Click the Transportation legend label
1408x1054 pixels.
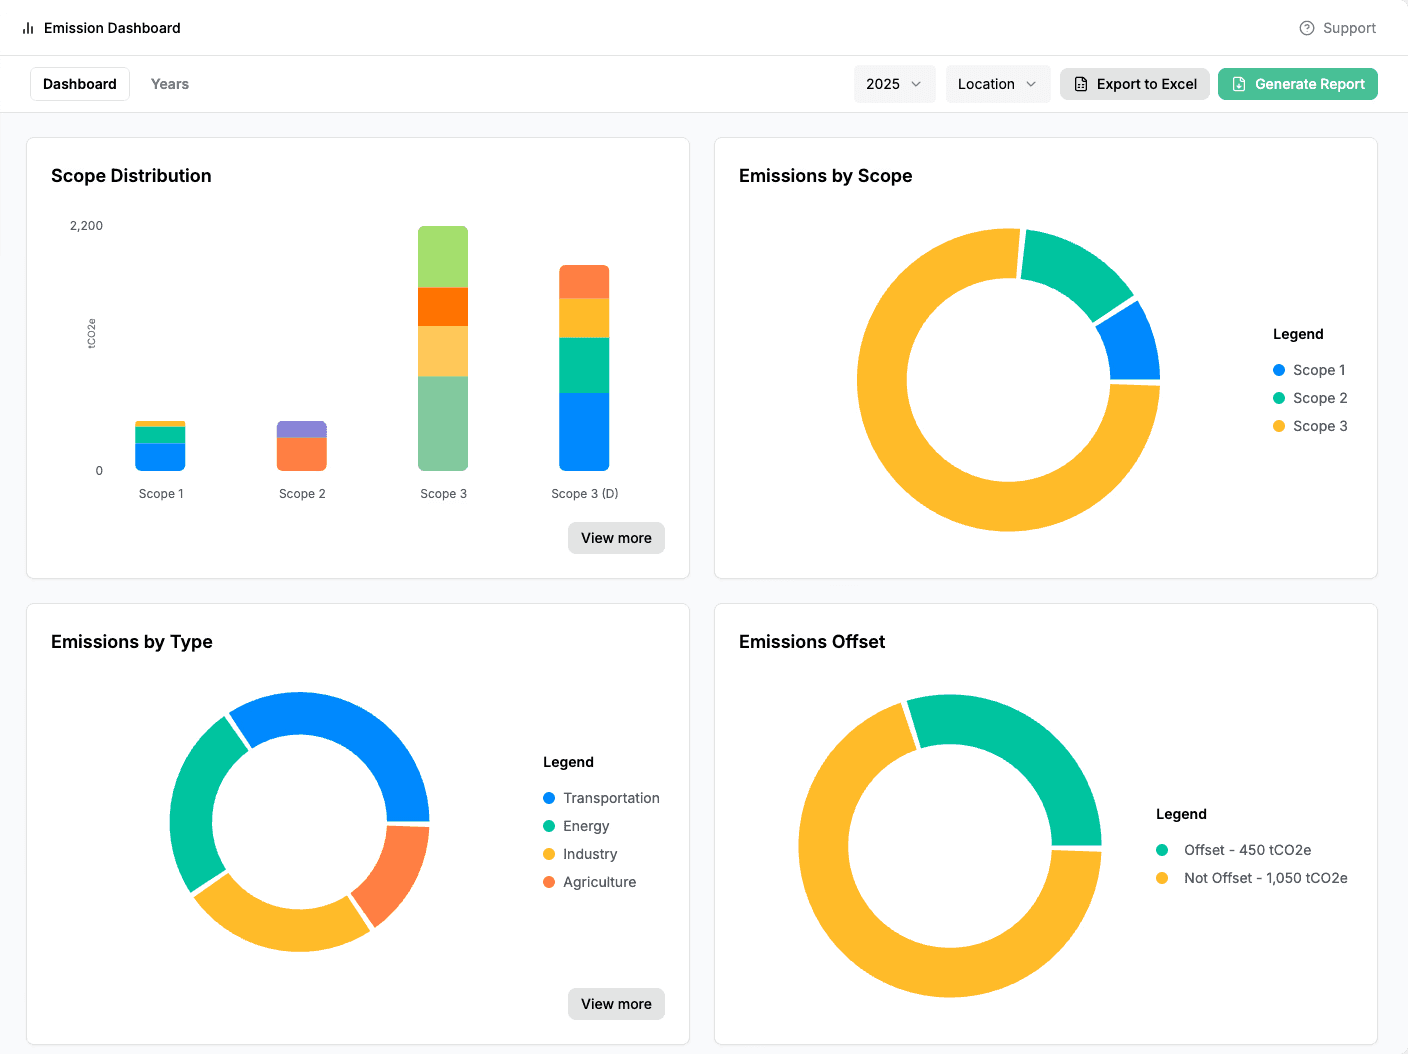click(x=611, y=798)
